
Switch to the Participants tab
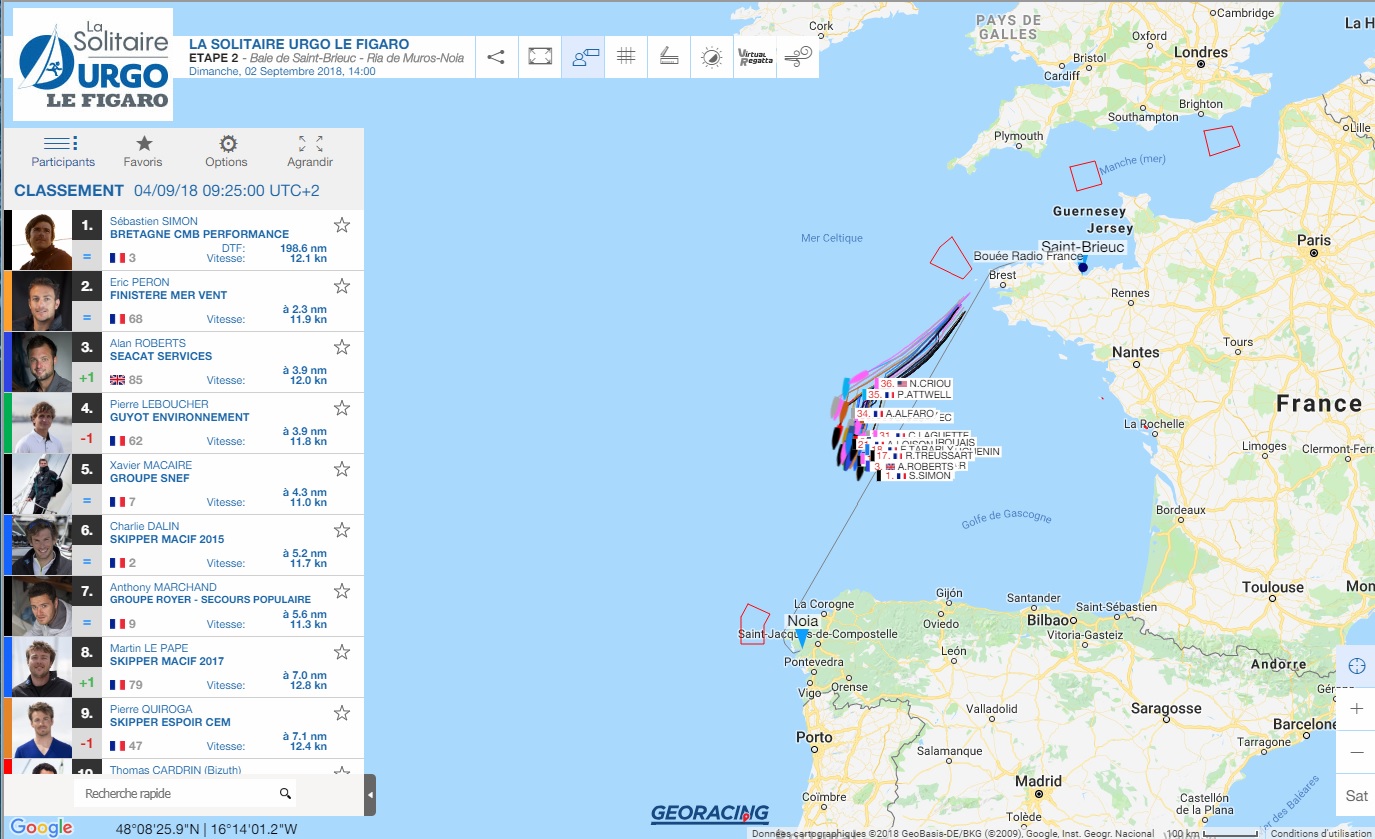click(x=63, y=152)
